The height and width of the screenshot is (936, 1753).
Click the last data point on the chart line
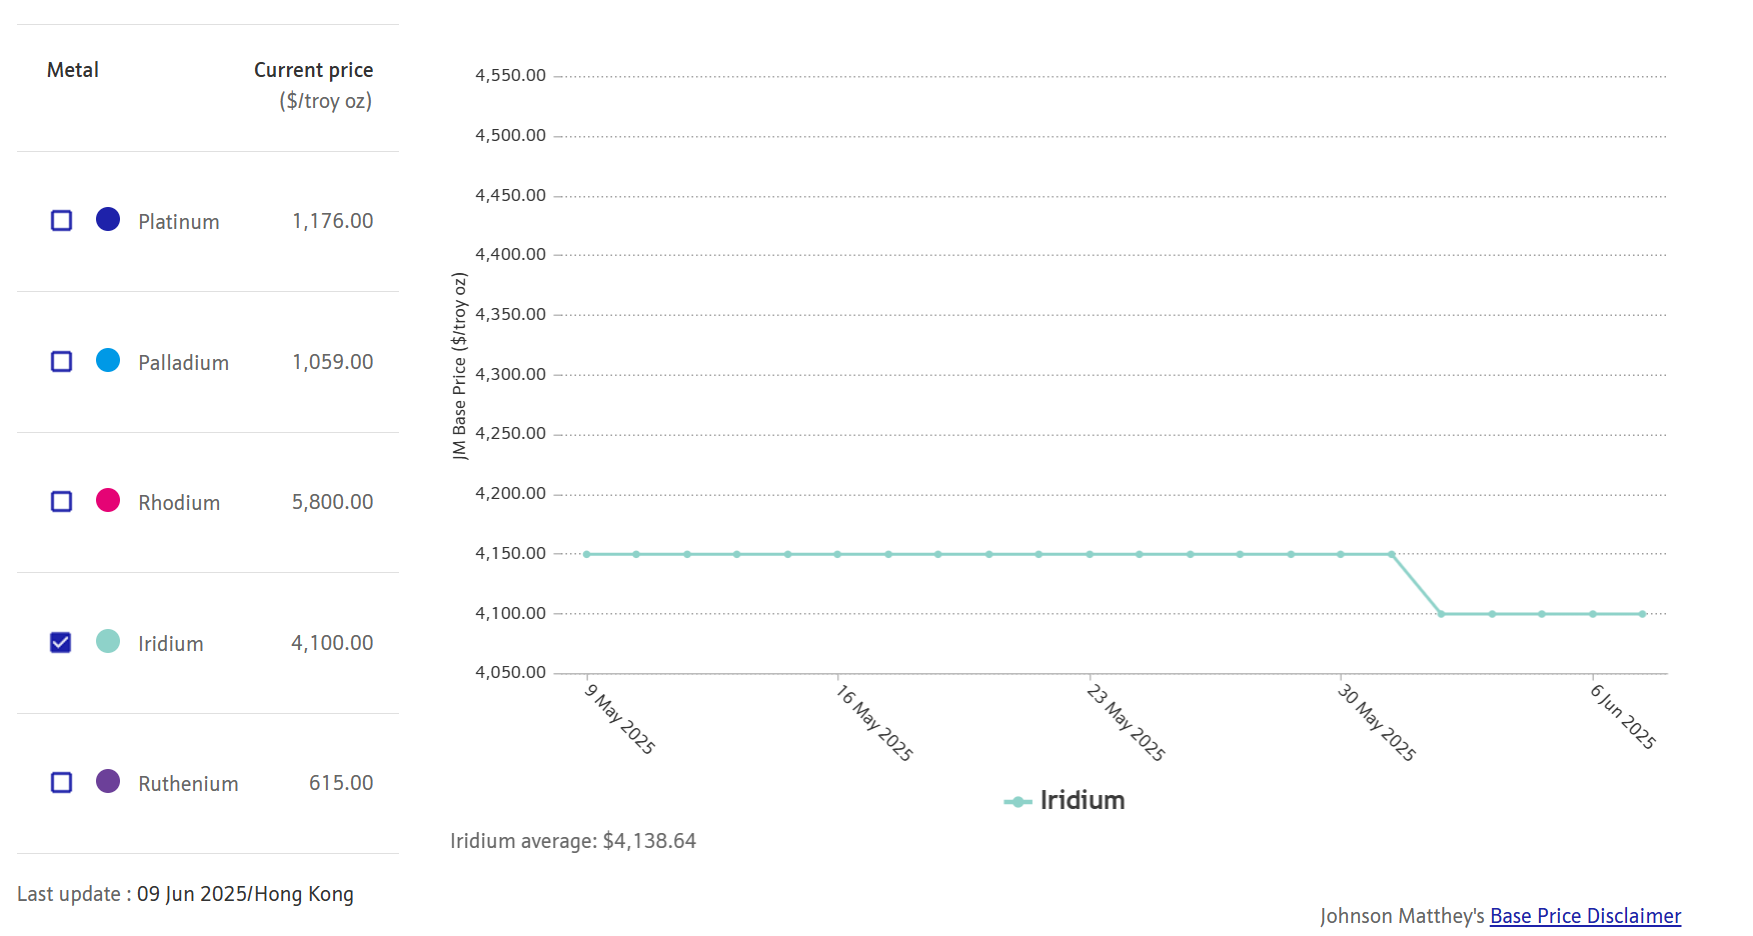pos(1642,614)
